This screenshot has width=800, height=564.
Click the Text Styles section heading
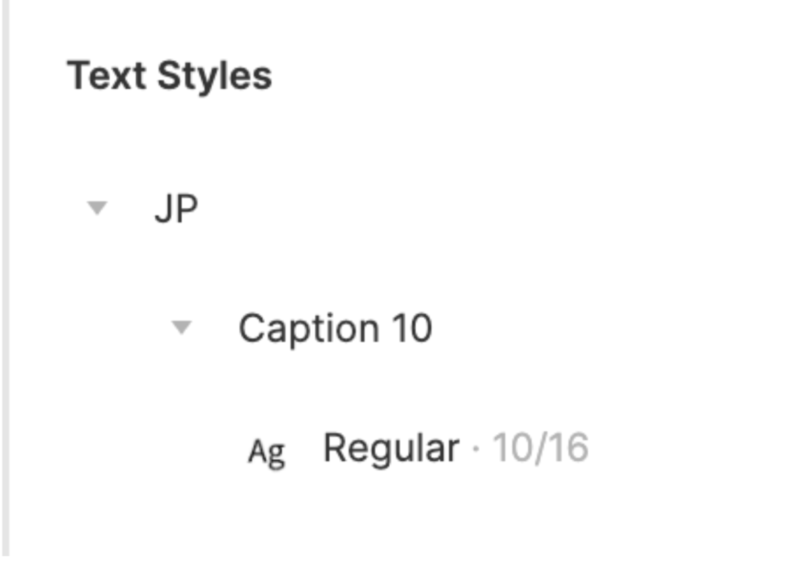(x=169, y=76)
